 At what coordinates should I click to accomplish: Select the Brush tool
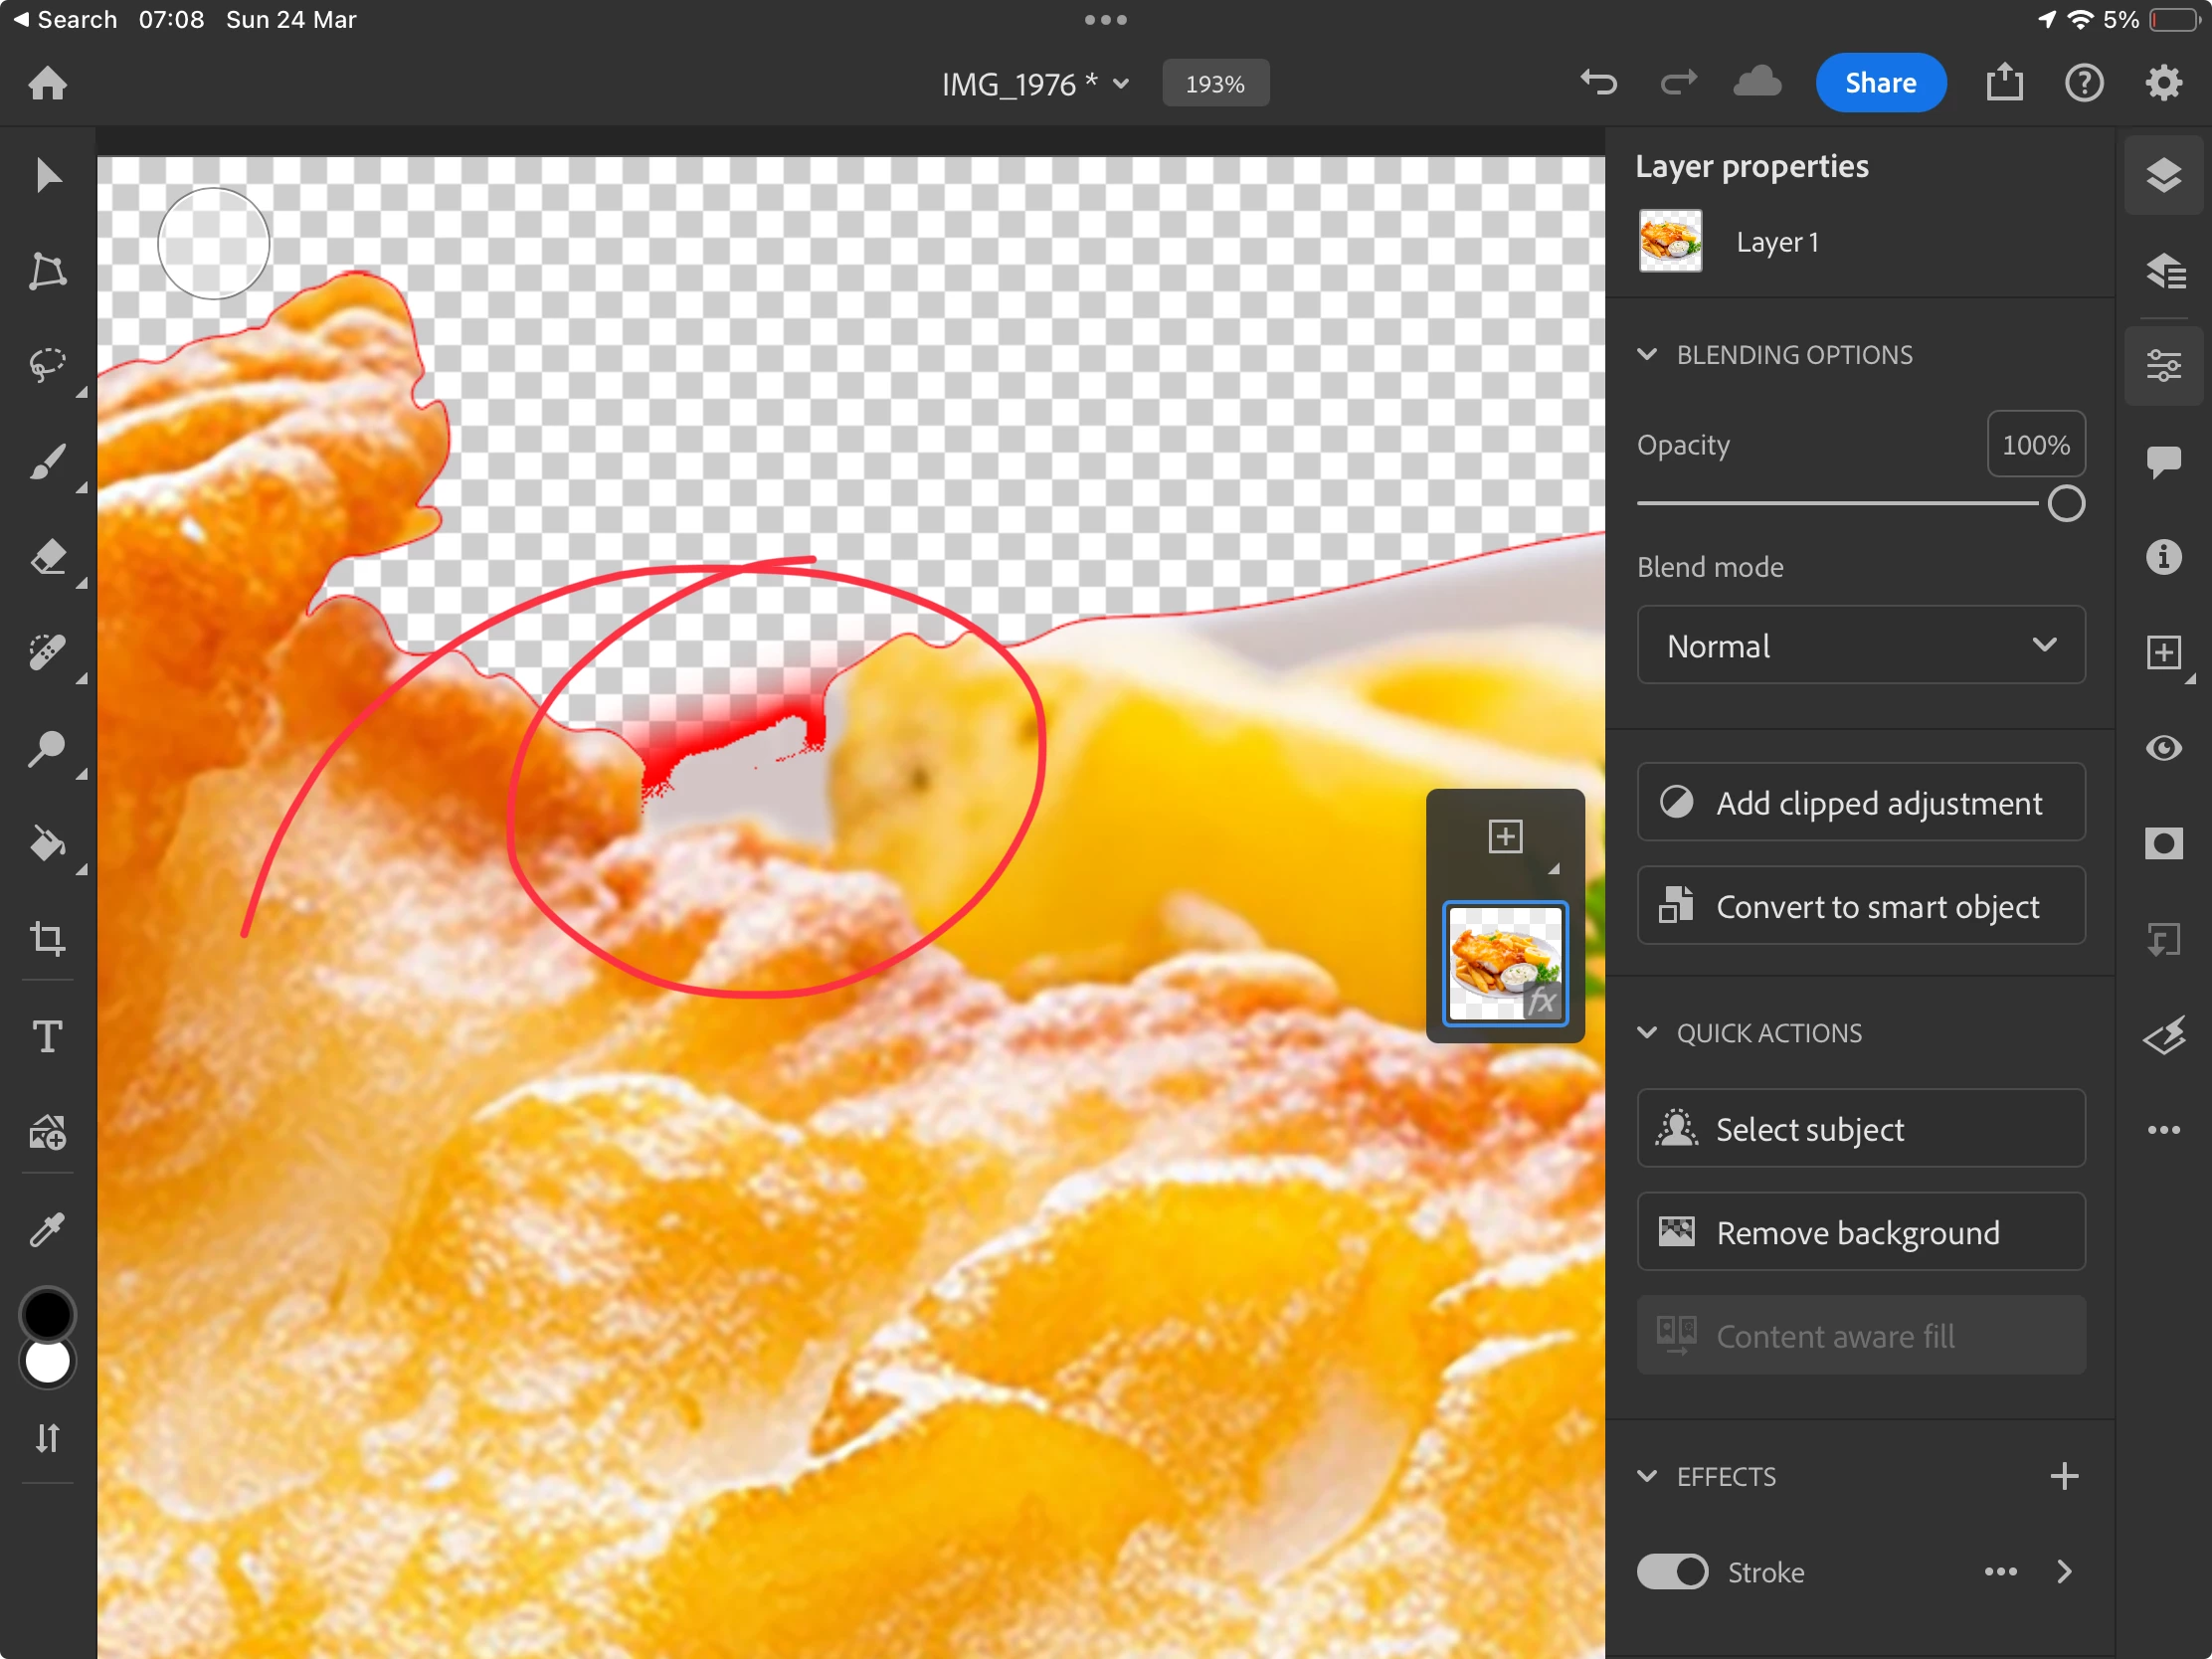pos(47,461)
